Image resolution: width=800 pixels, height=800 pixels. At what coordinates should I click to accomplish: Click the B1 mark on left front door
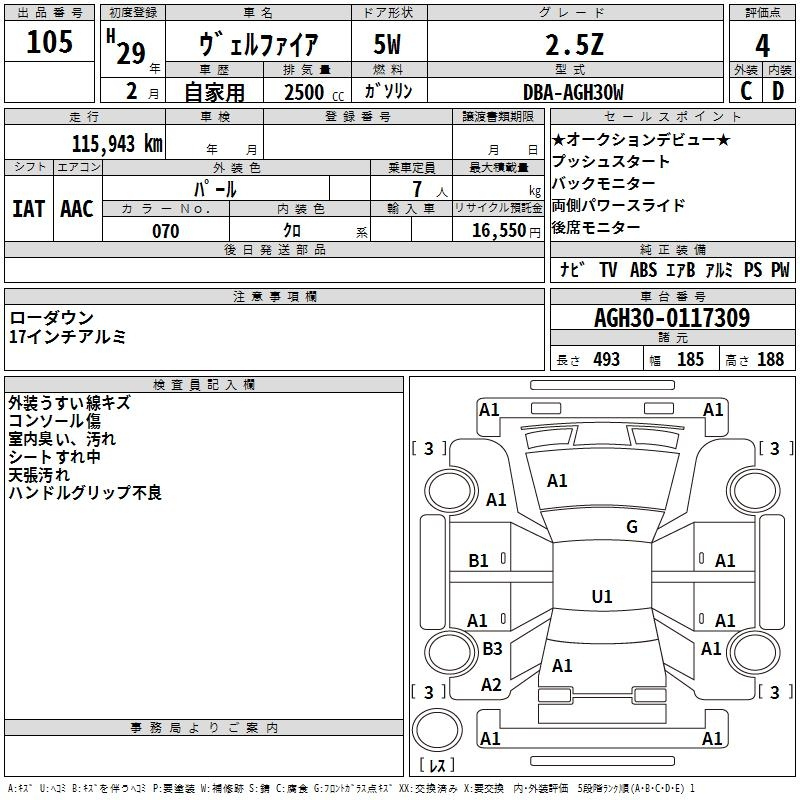coord(478,560)
